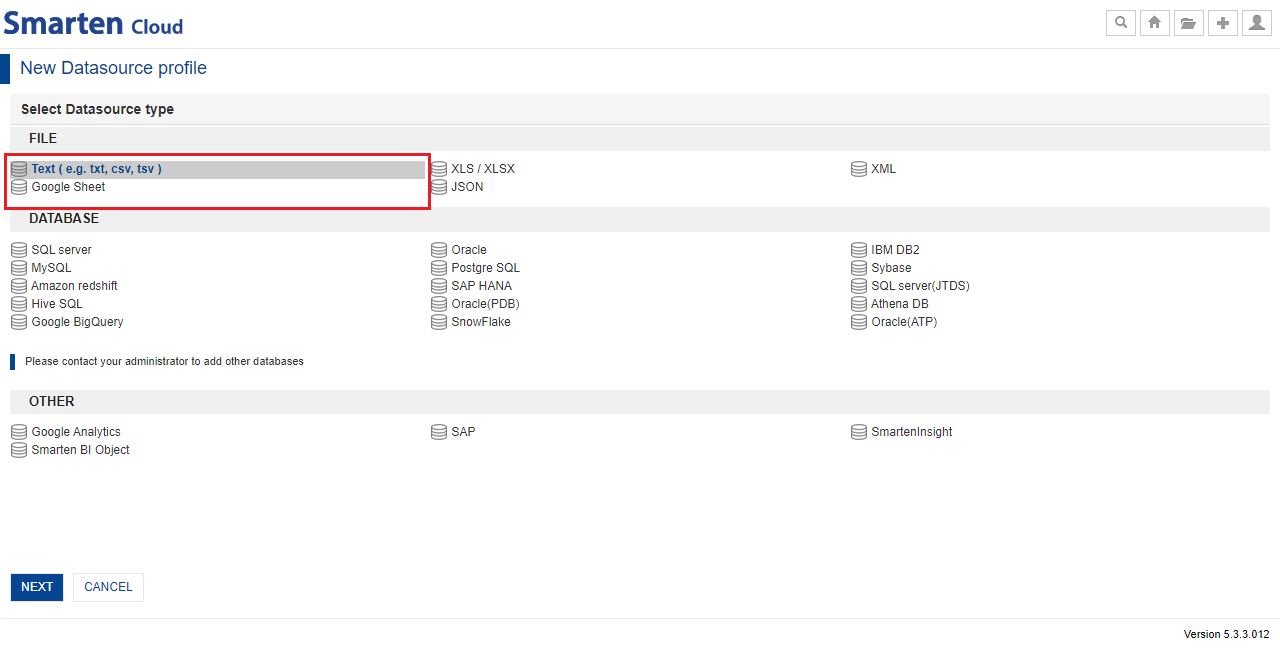Choose the Smarten BI Object label
The height and width of the screenshot is (651, 1280).
point(80,450)
